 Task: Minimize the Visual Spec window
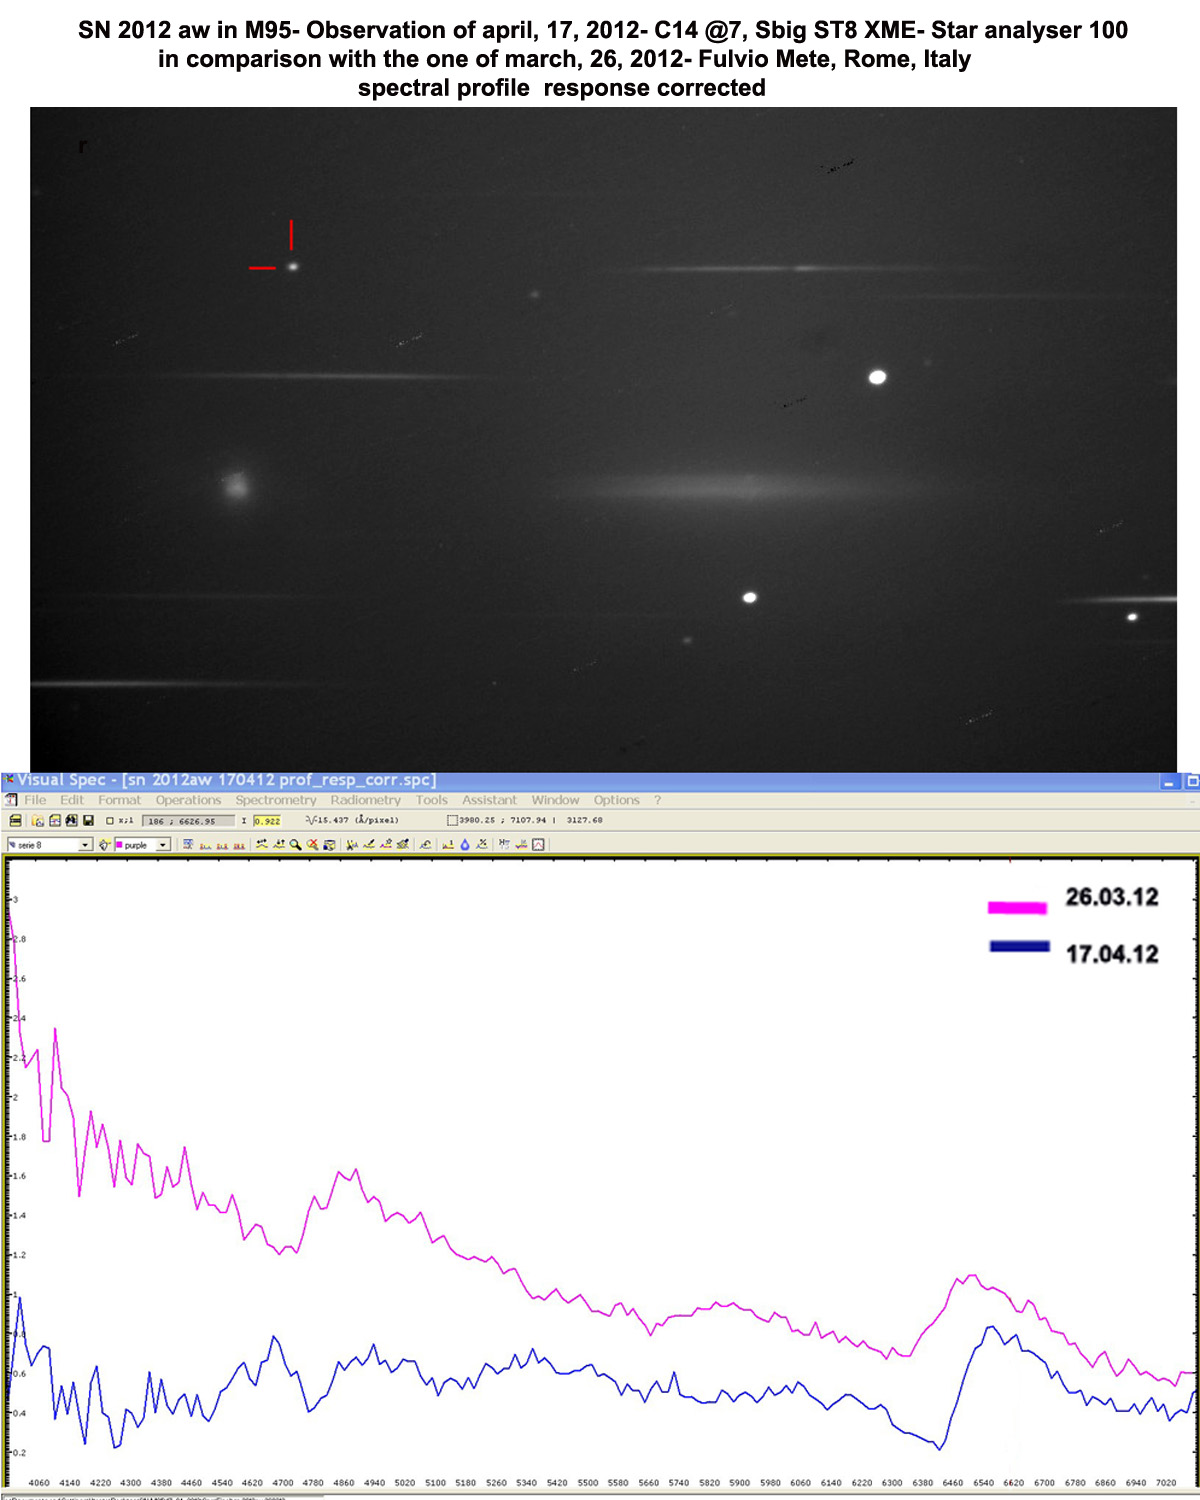tap(1170, 782)
